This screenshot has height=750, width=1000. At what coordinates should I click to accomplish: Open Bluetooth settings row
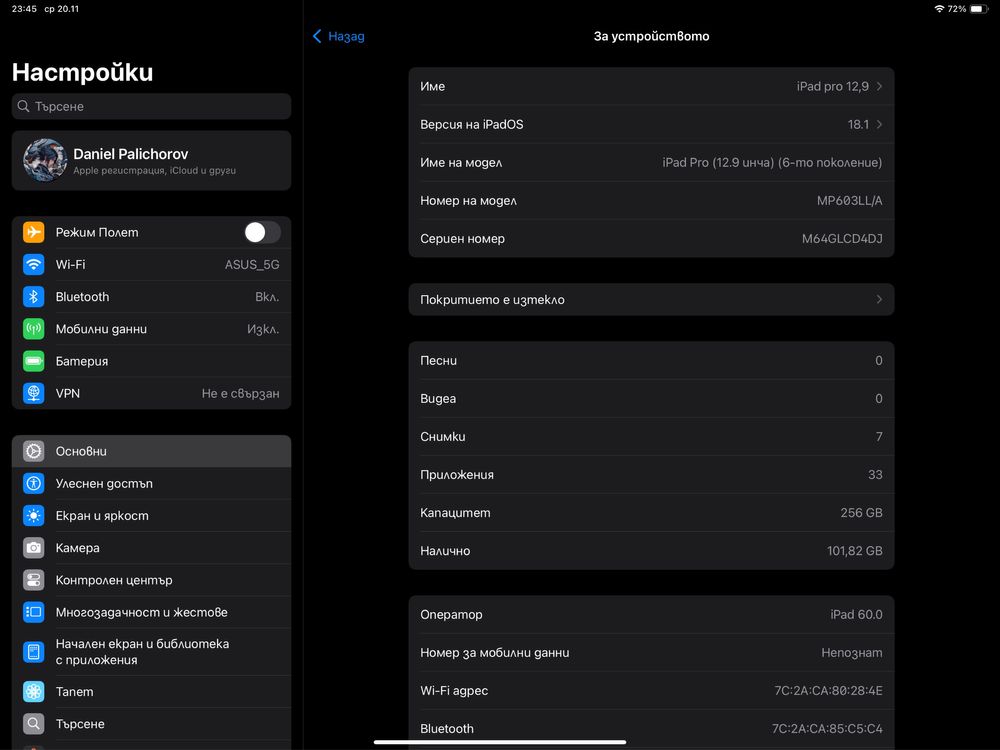[x=151, y=297]
